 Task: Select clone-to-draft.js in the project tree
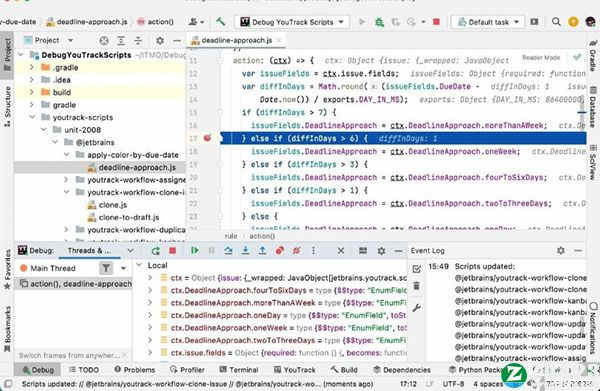[129, 217]
